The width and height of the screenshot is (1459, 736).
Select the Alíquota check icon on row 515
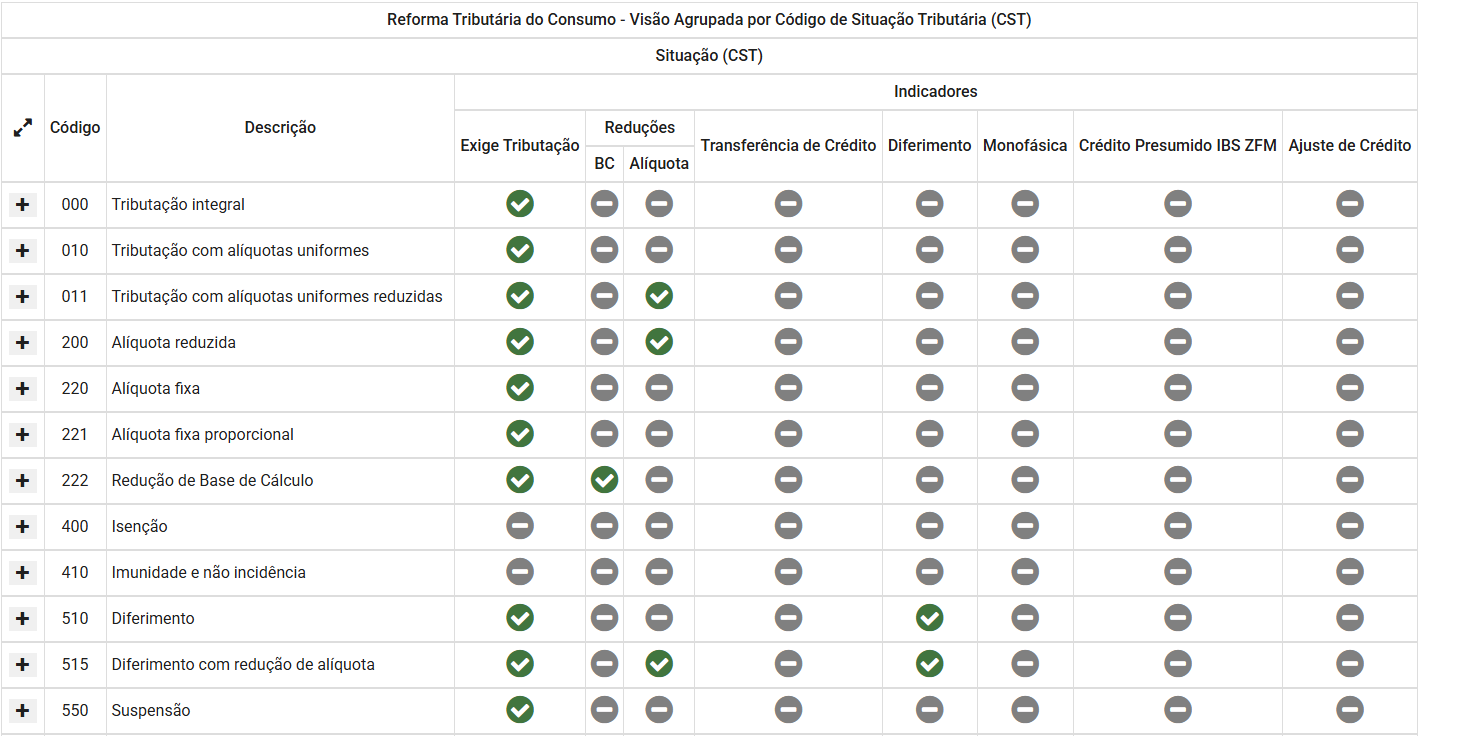tap(658, 664)
